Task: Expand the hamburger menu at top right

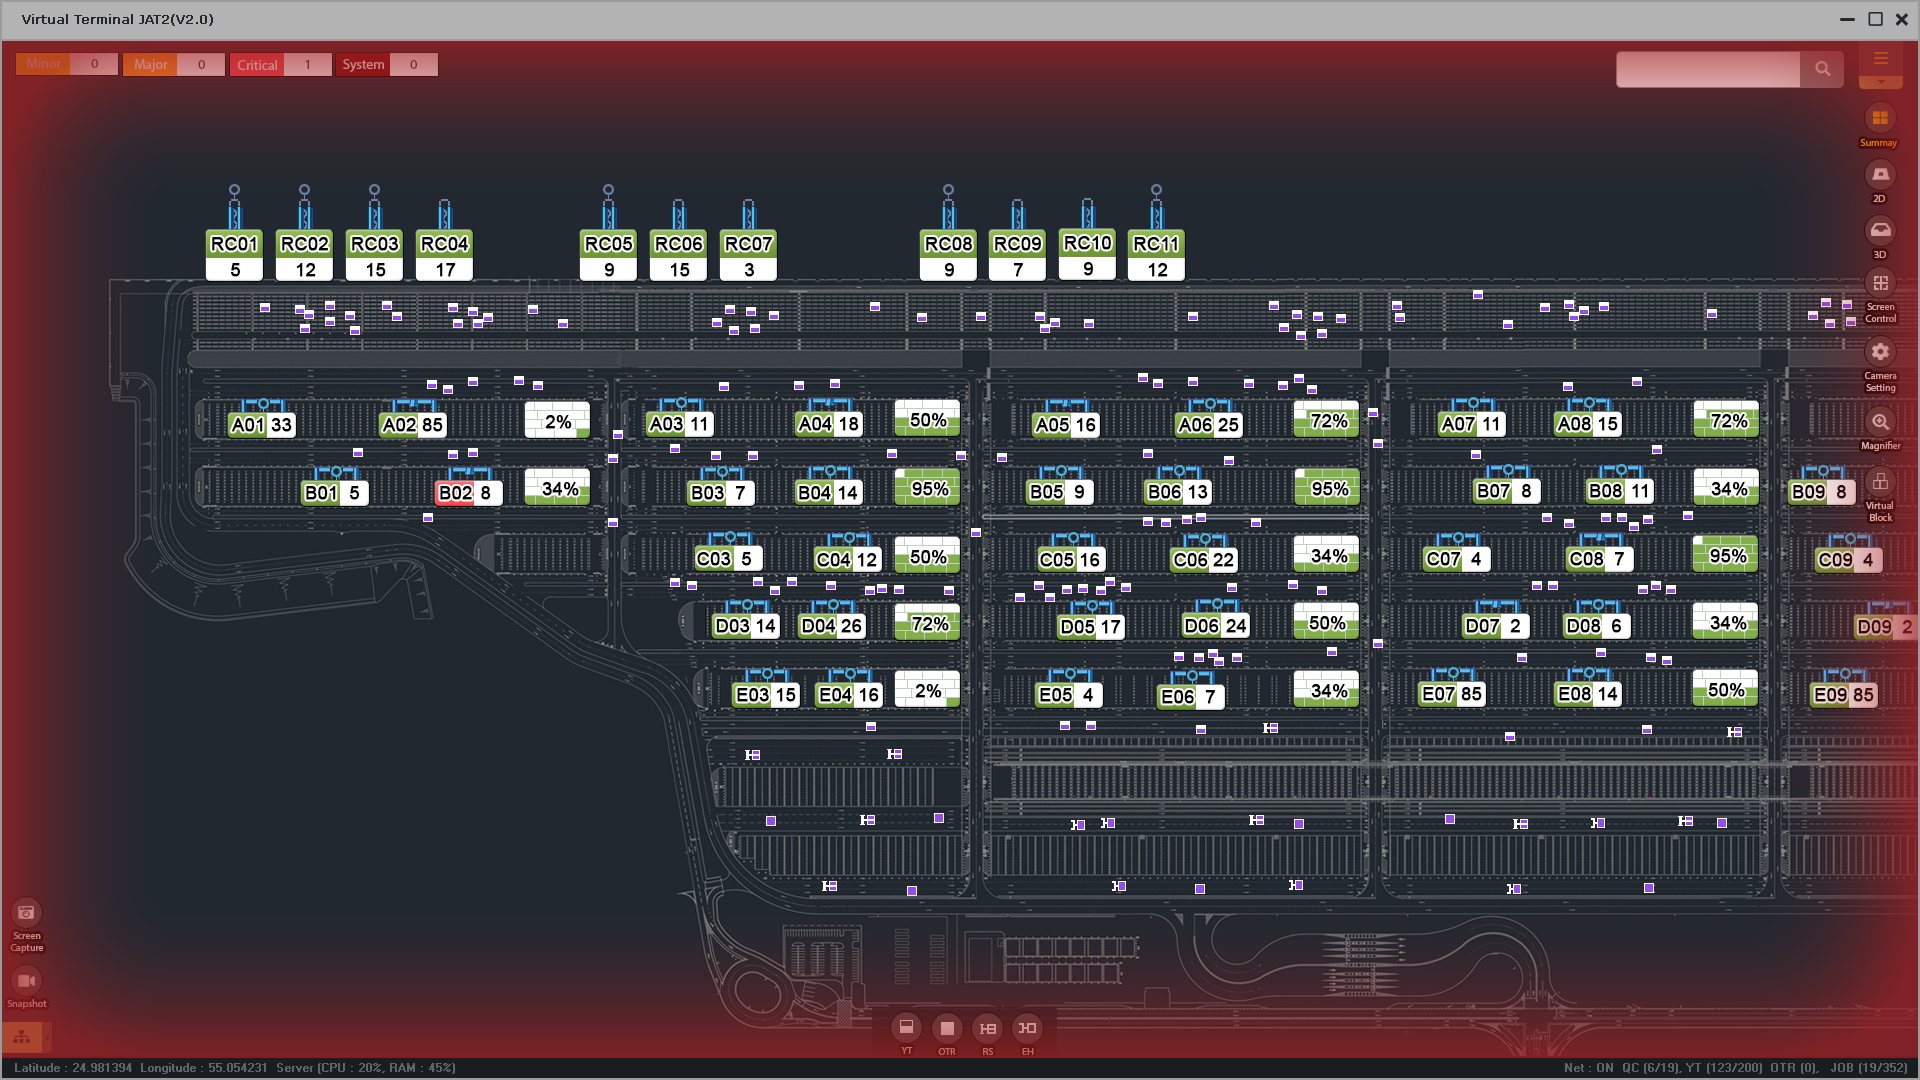Action: pyautogui.click(x=1880, y=59)
